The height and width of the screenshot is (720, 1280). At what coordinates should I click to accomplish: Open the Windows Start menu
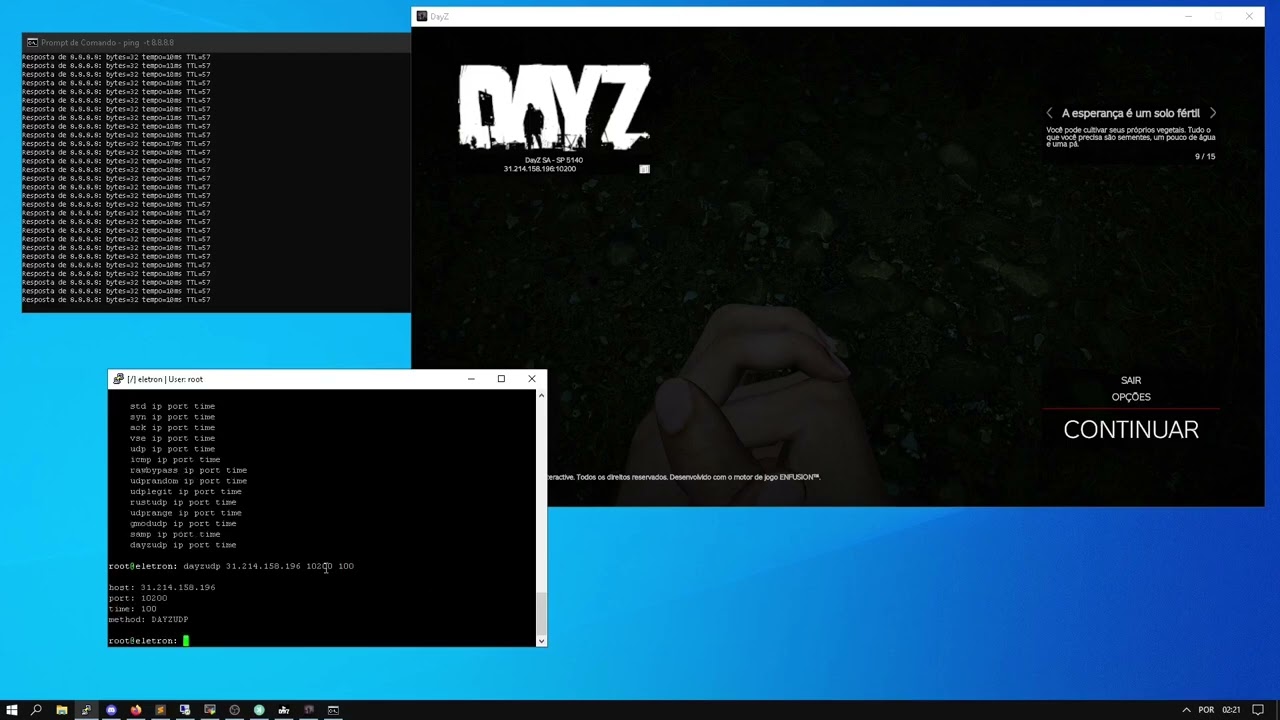click(x=12, y=710)
